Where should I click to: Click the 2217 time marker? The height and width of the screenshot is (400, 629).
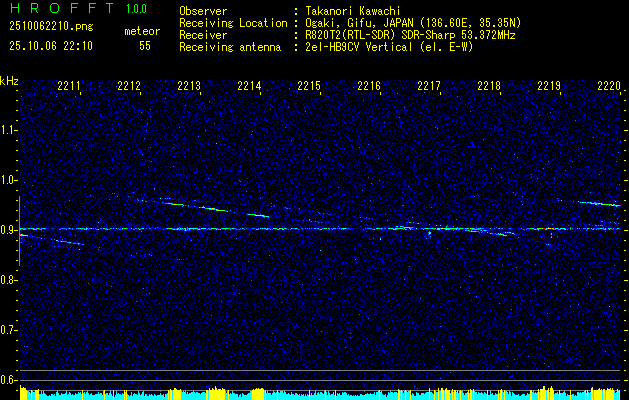pos(429,86)
